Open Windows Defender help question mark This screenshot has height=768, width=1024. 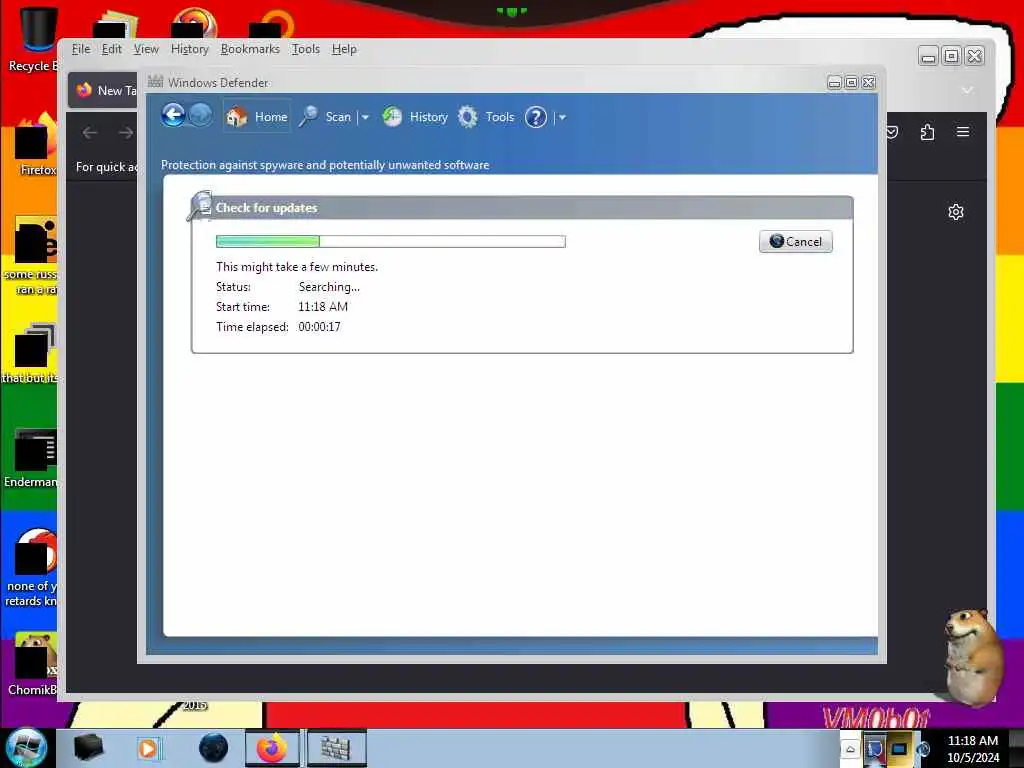point(536,118)
